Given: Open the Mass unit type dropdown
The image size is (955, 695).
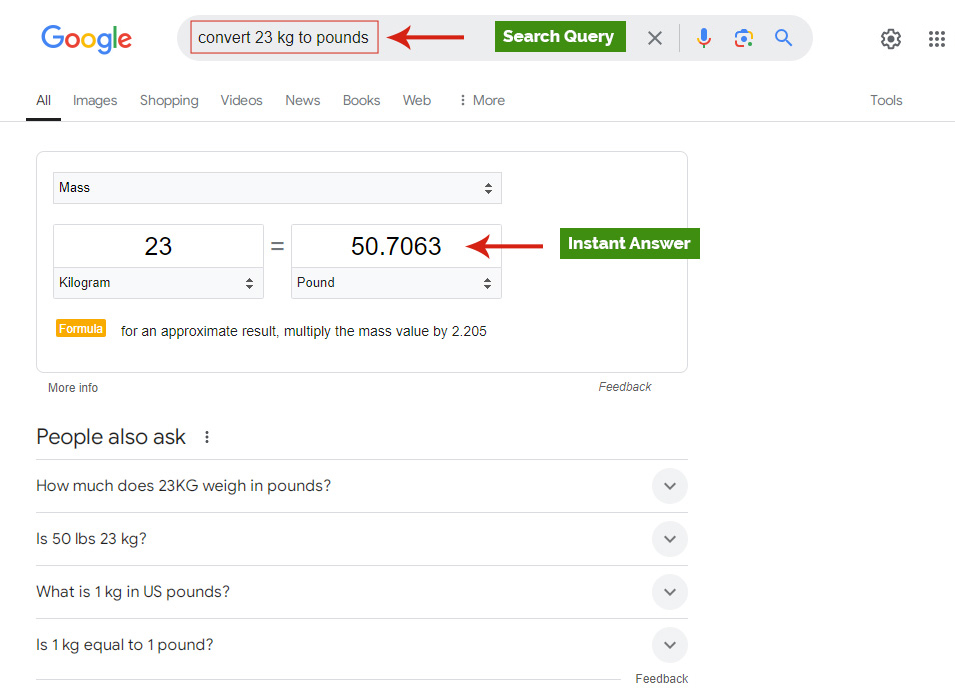Looking at the screenshot, I should click(x=277, y=188).
